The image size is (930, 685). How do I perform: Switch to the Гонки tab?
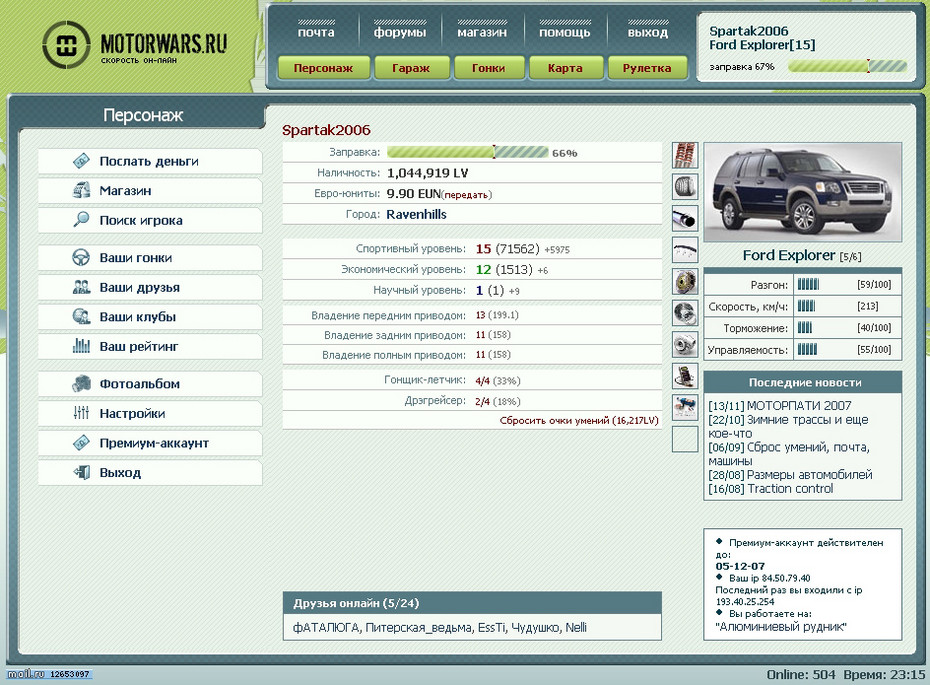[488, 68]
